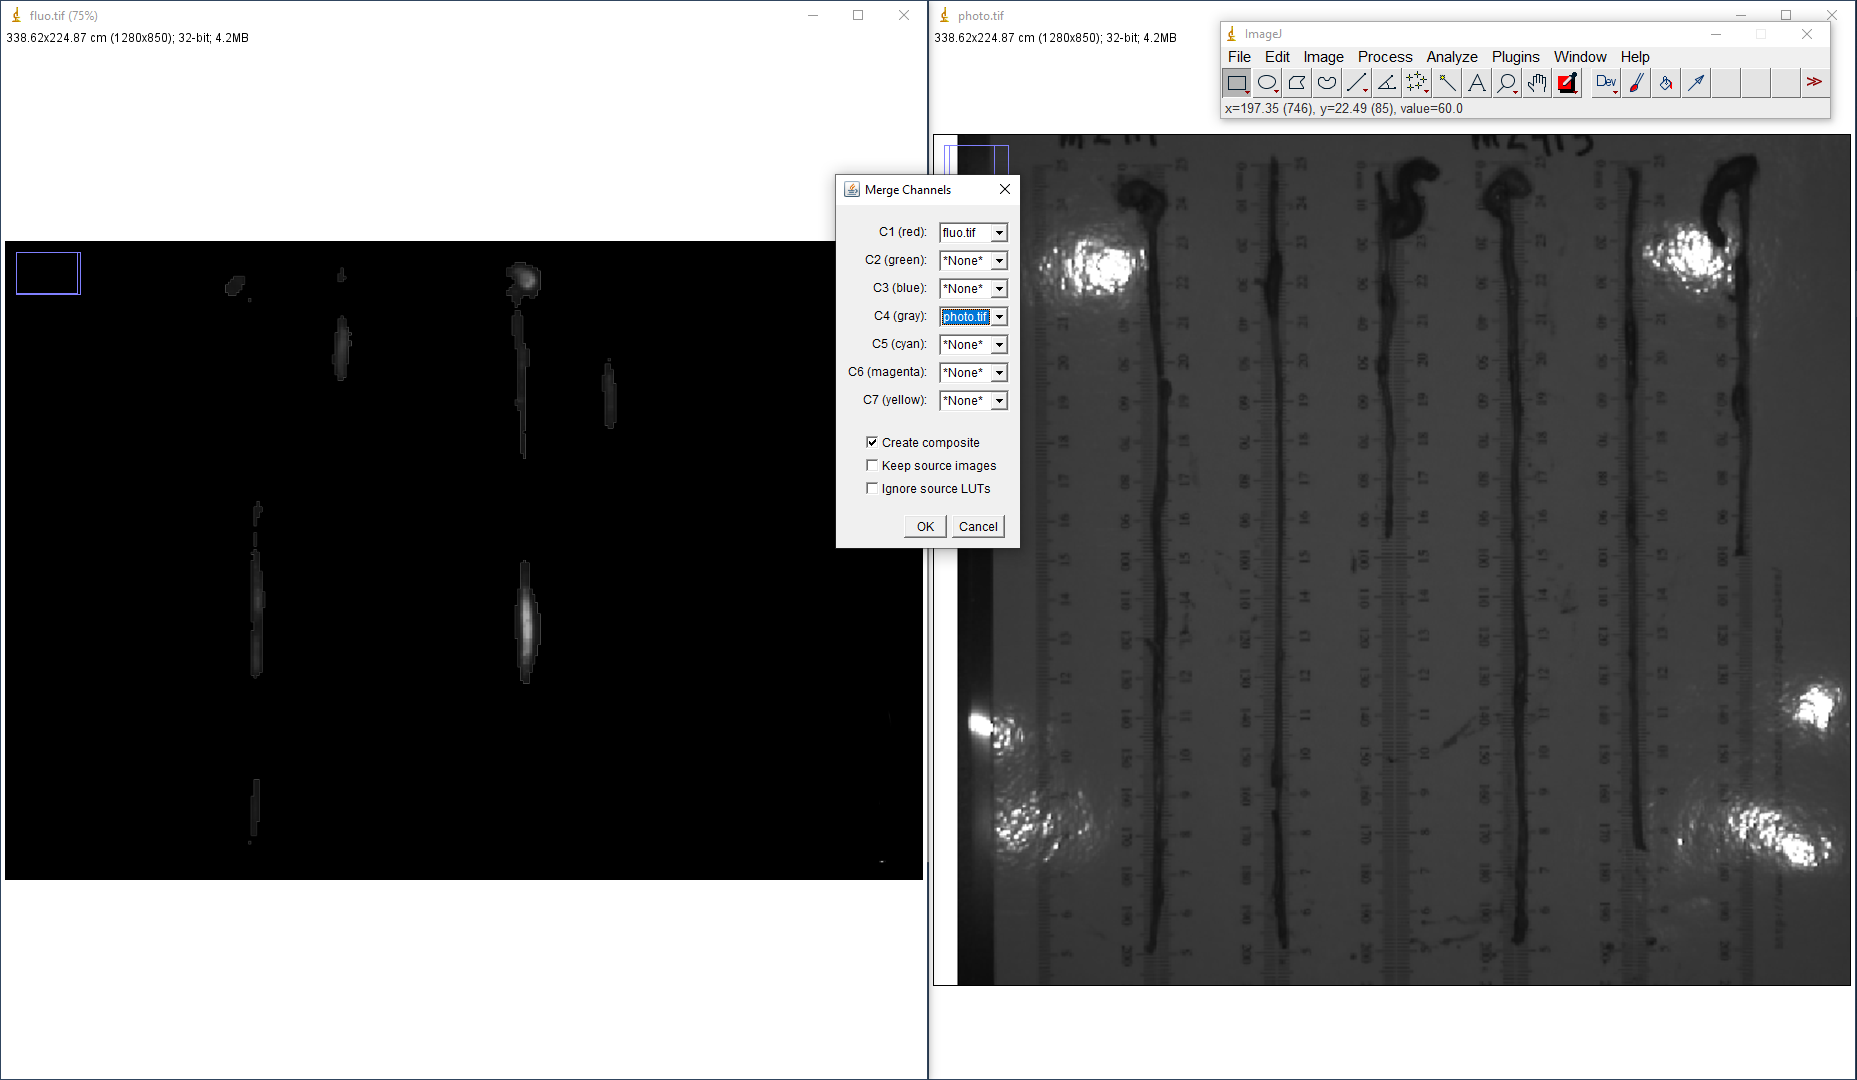Open the Plugins menu

pyautogui.click(x=1516, y=57)
